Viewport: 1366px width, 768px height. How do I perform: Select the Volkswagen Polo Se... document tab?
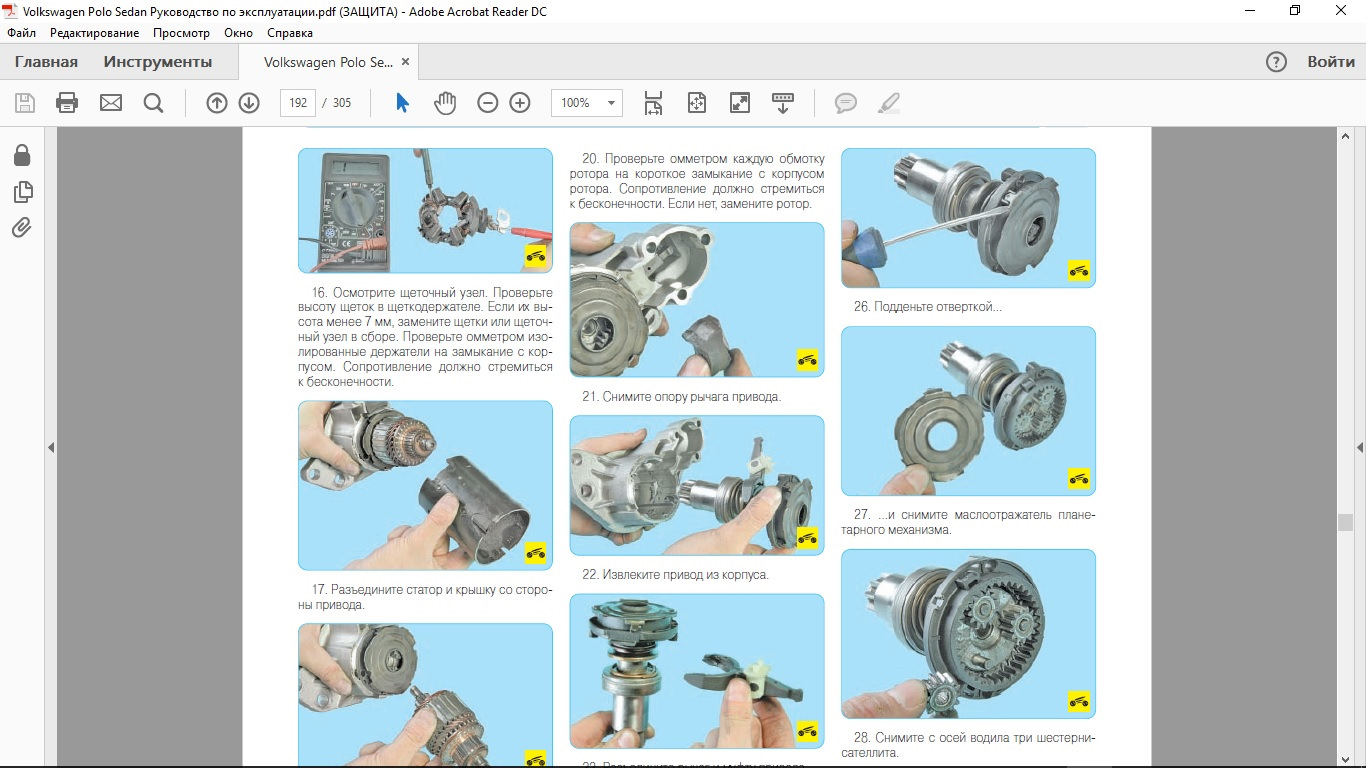(x=328, y=62)
